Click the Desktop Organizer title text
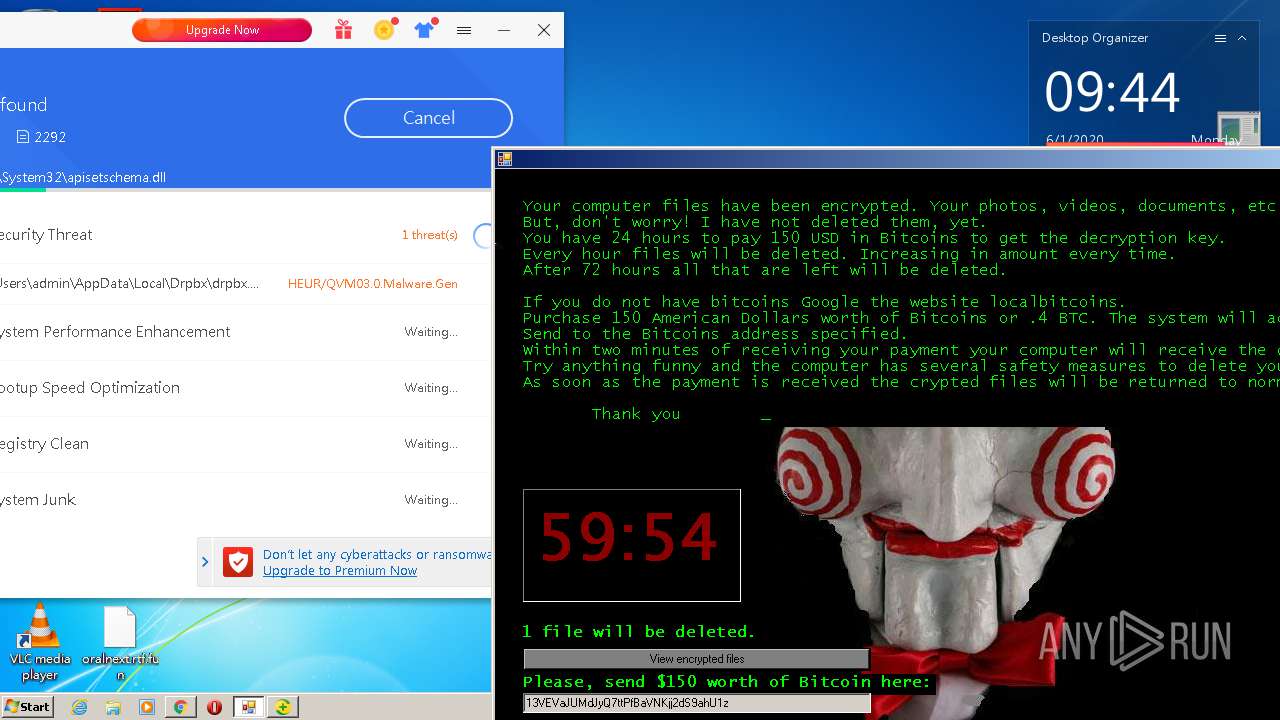This screenshot has height=720, width=1280. click(1095, 38)
